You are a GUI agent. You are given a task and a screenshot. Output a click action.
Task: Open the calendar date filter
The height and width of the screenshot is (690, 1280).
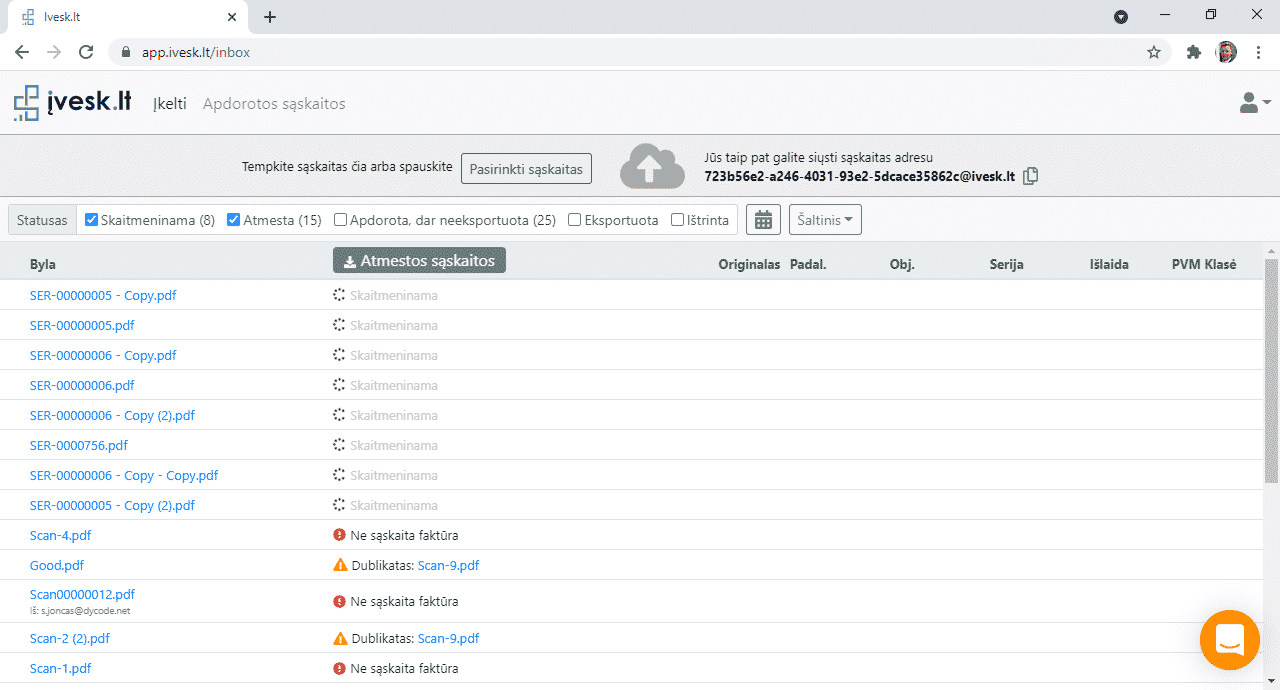pos(763,220)
